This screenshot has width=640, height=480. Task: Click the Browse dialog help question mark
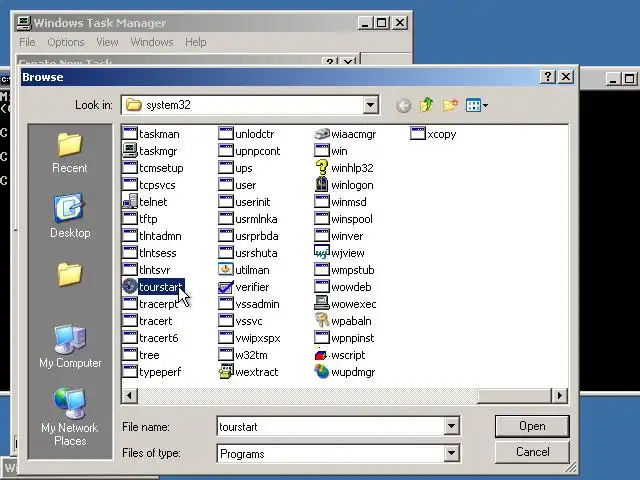point(548,76)
